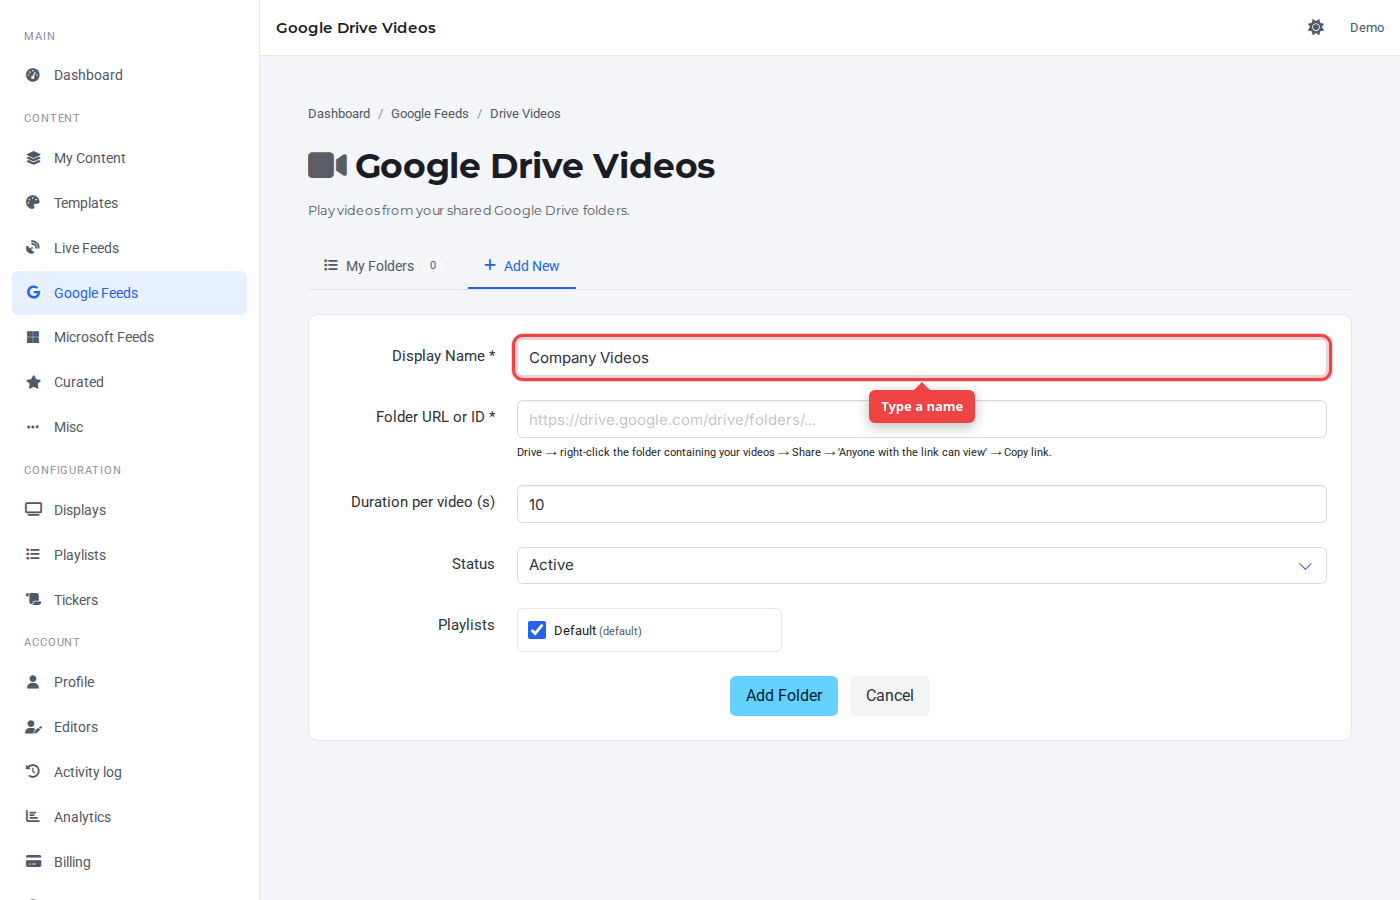Screen dimensions: 1400x900
Task: Open Misc in sidebar
Action: tap(130, 427)
